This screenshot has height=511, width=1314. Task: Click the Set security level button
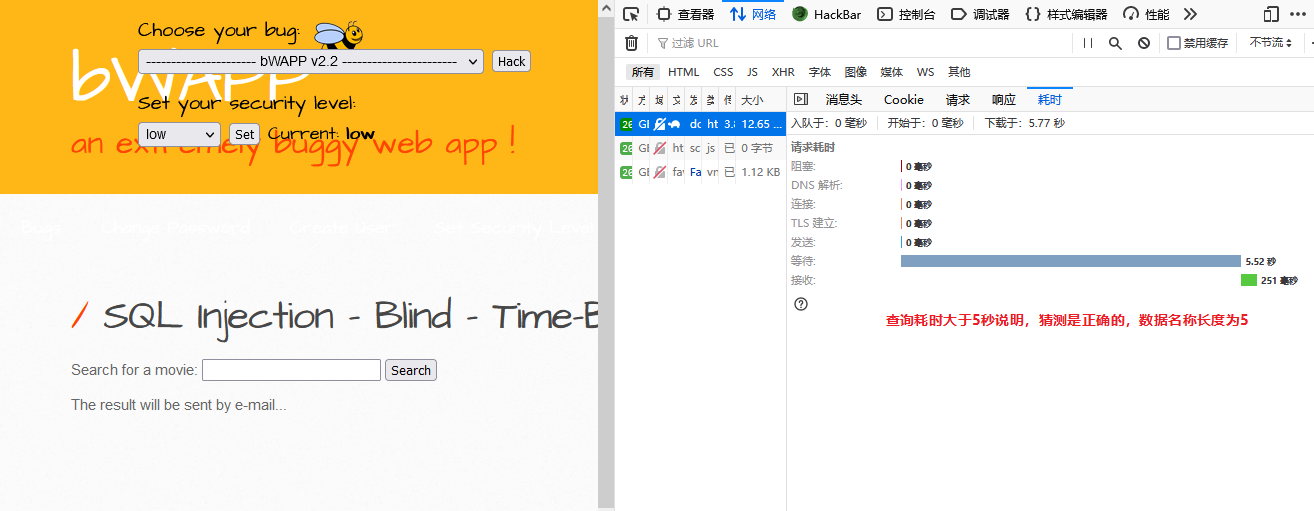click(245, 134)
